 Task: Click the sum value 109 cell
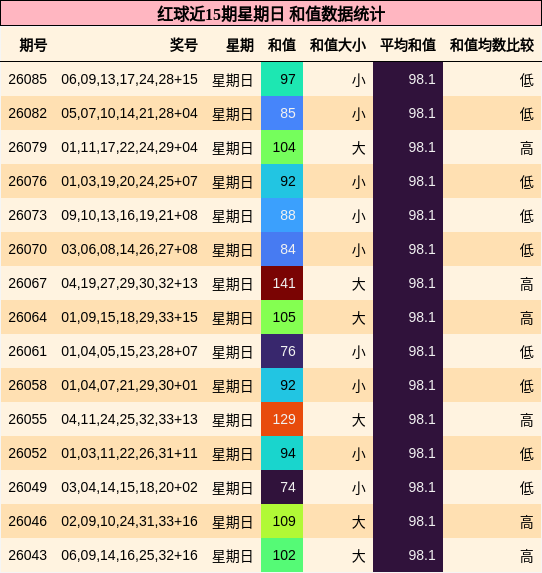[x=282, y=521]
